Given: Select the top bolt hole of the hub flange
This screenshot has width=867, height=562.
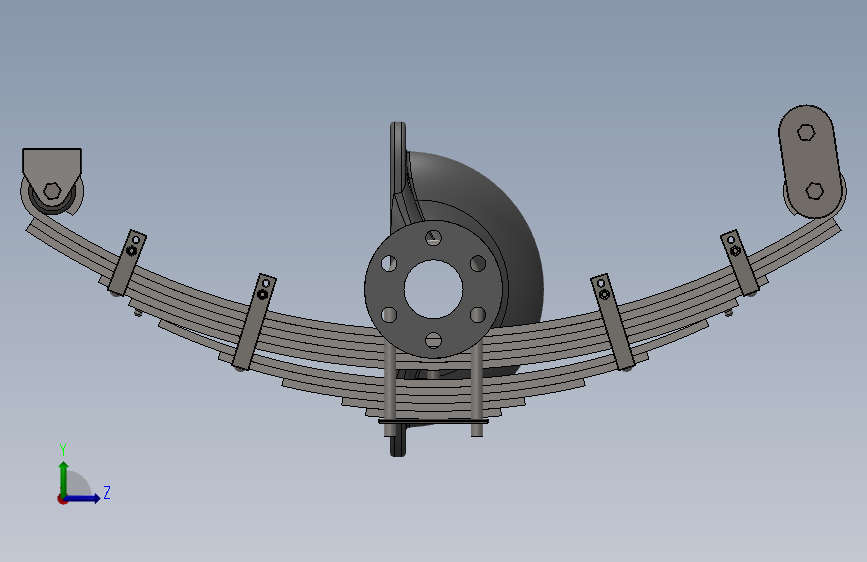Looking at the screenshot, I should 434,238.
